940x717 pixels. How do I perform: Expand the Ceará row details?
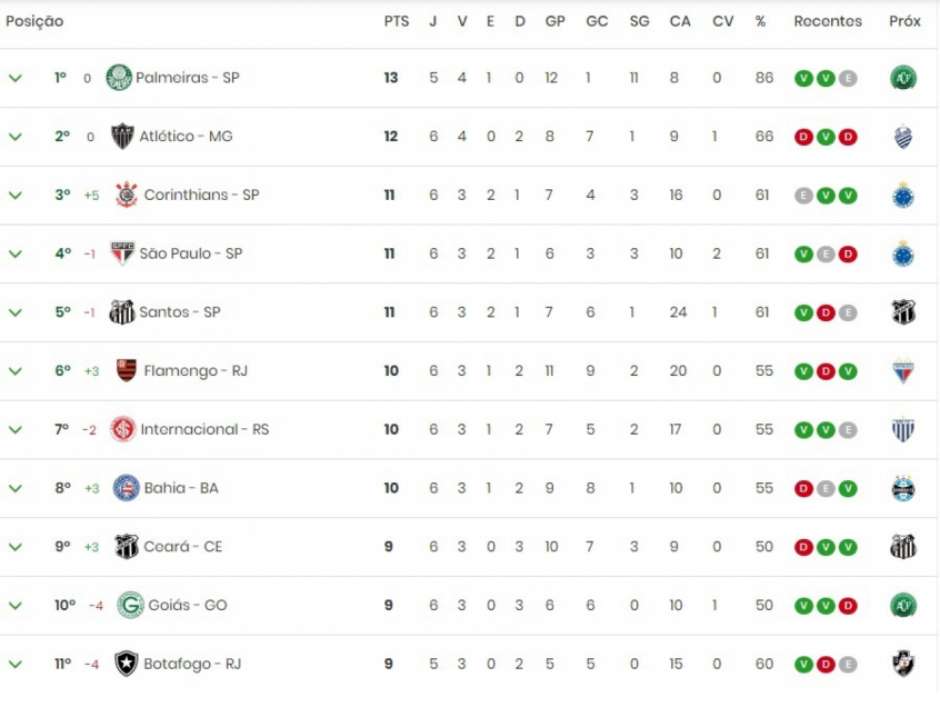[x=14, y=546]
